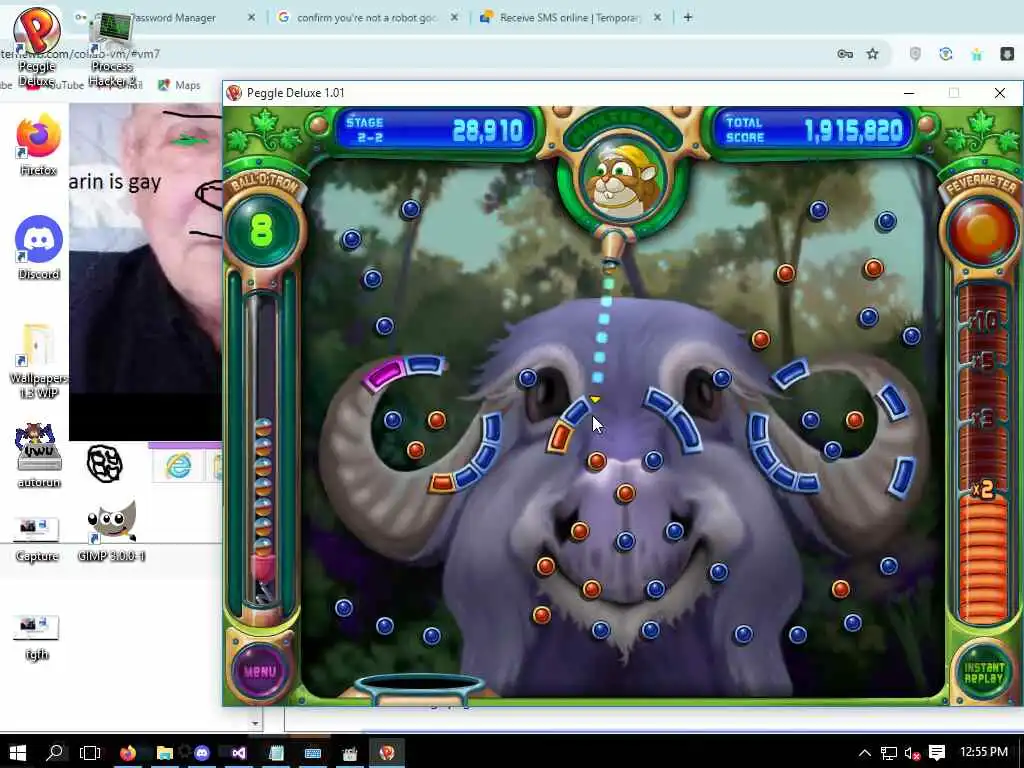The width and height of the screenshot is (1024, 768).
Task: Click the password key icon in the address bar
Action: tap(845, 54)
